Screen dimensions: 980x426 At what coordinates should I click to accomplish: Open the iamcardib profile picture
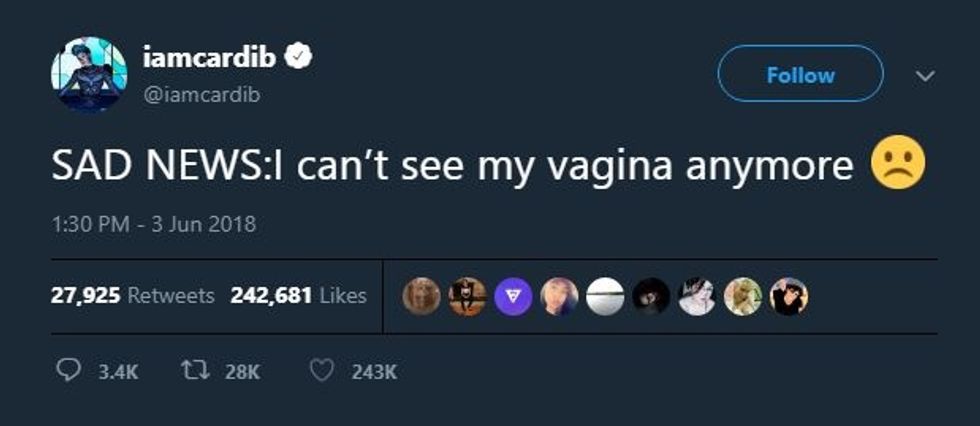tap(89, 75)
